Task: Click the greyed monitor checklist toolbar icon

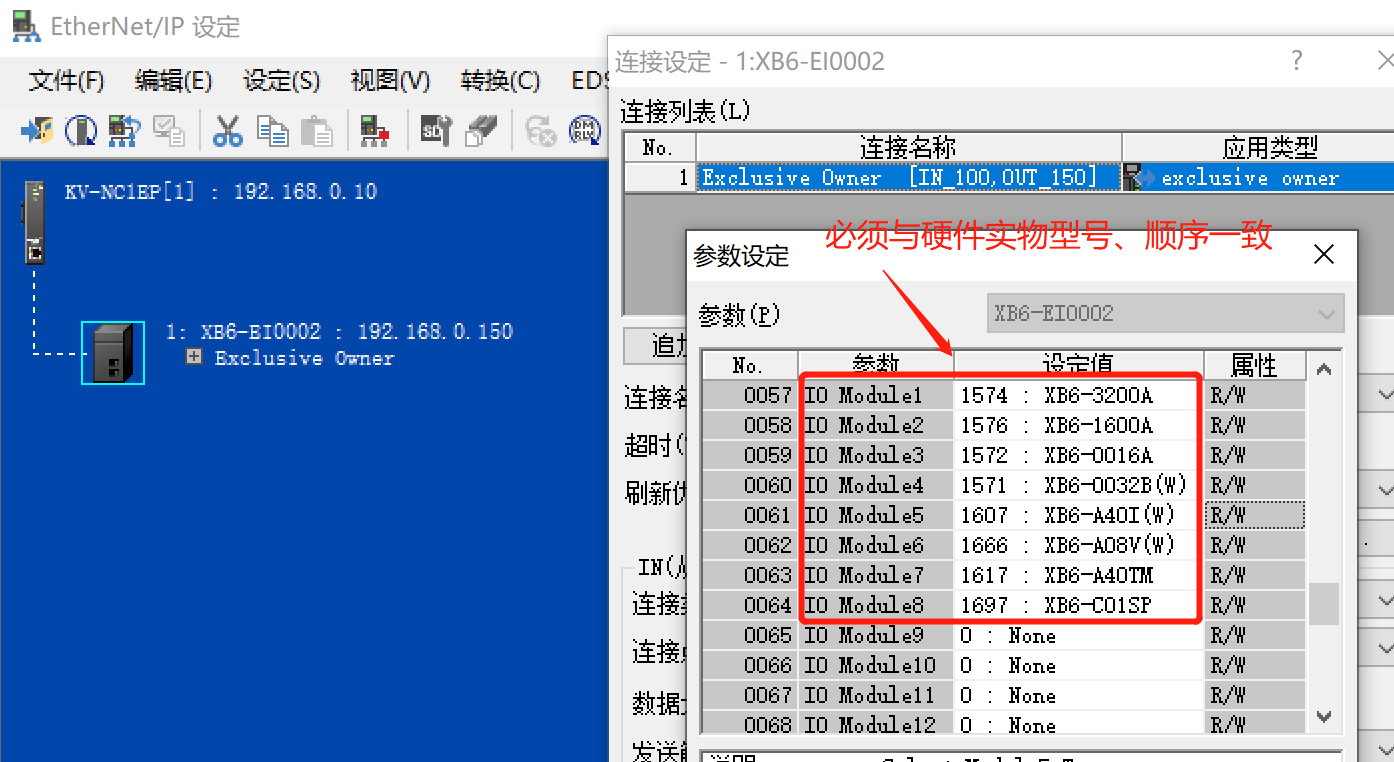Action: 168,131
